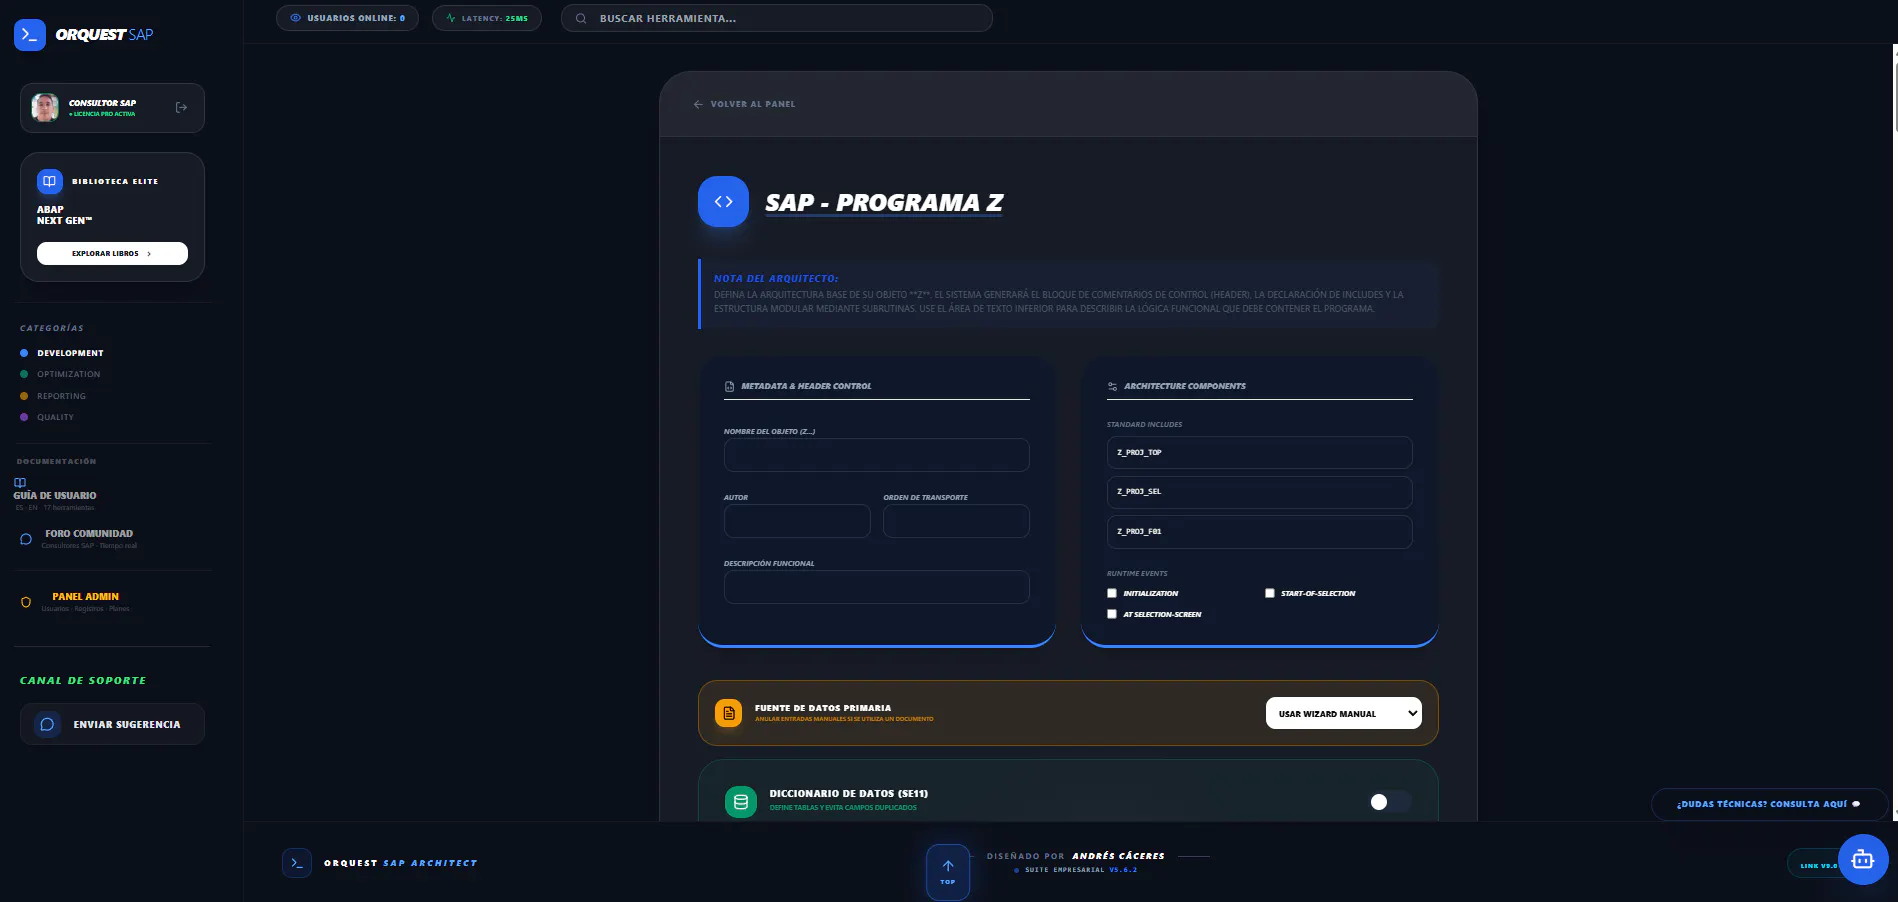
Task: Open the Biblioteca Elite book icon
Action: (x=50, y=181)
